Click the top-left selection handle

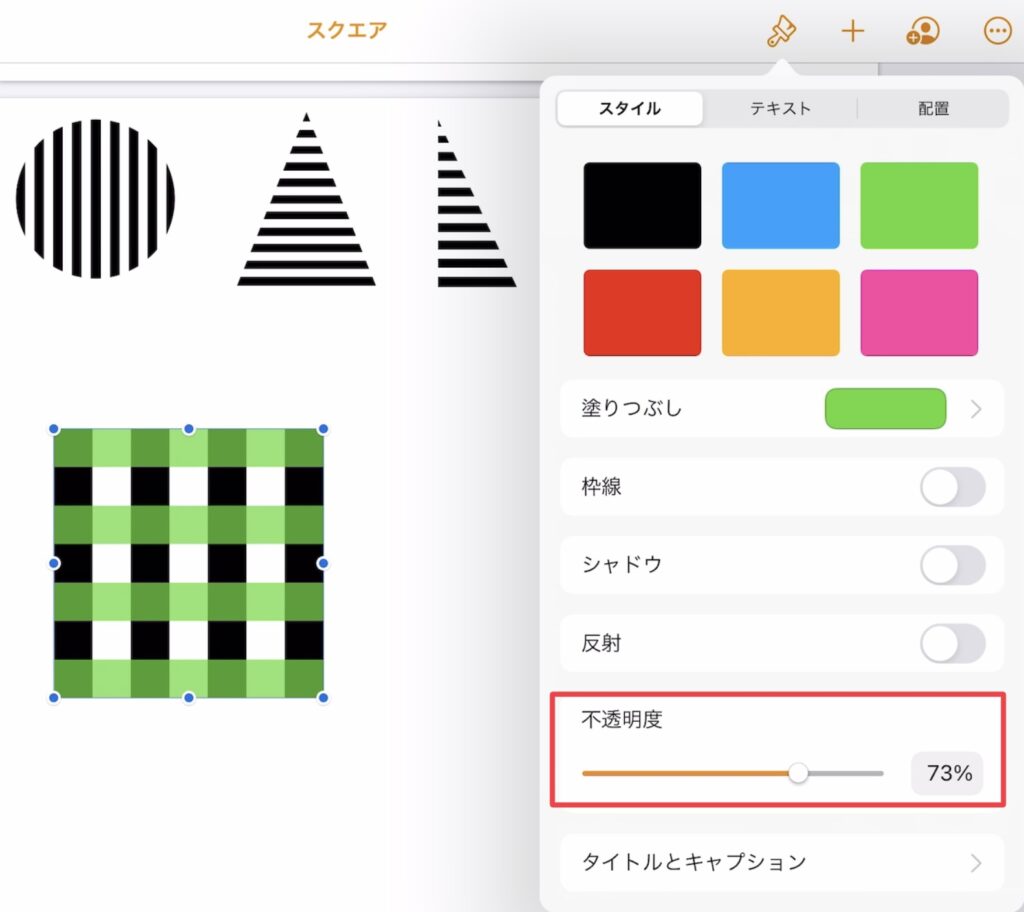point(54,429)
